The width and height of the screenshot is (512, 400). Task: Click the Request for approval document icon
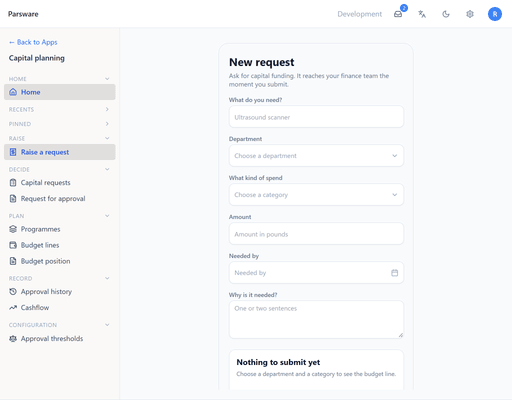point(13,199)
